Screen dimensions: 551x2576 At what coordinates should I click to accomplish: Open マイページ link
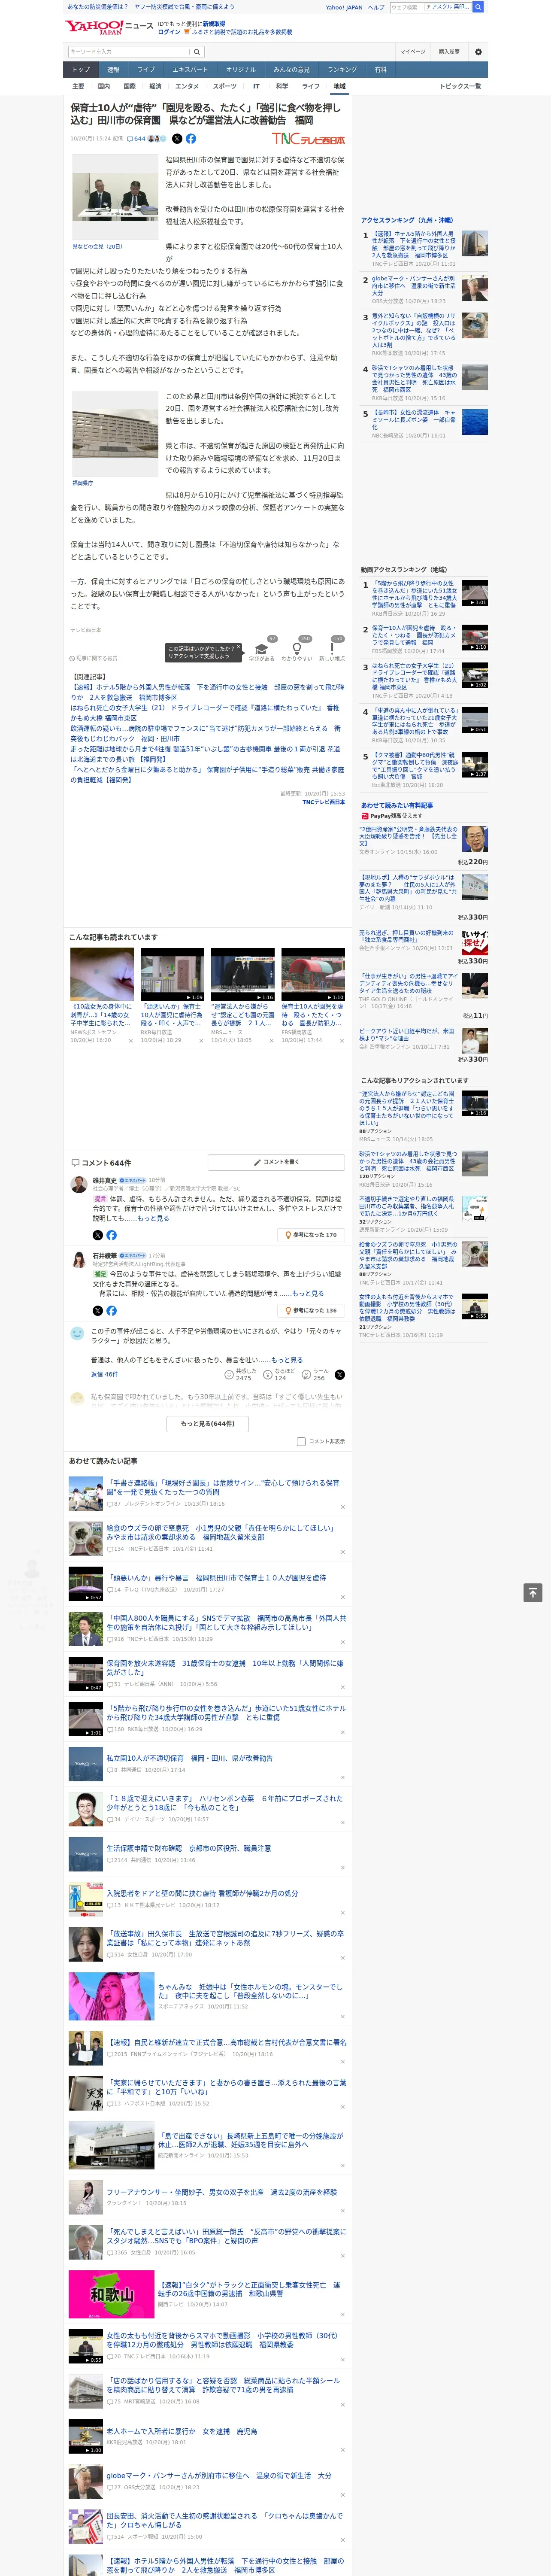(412, 51)
